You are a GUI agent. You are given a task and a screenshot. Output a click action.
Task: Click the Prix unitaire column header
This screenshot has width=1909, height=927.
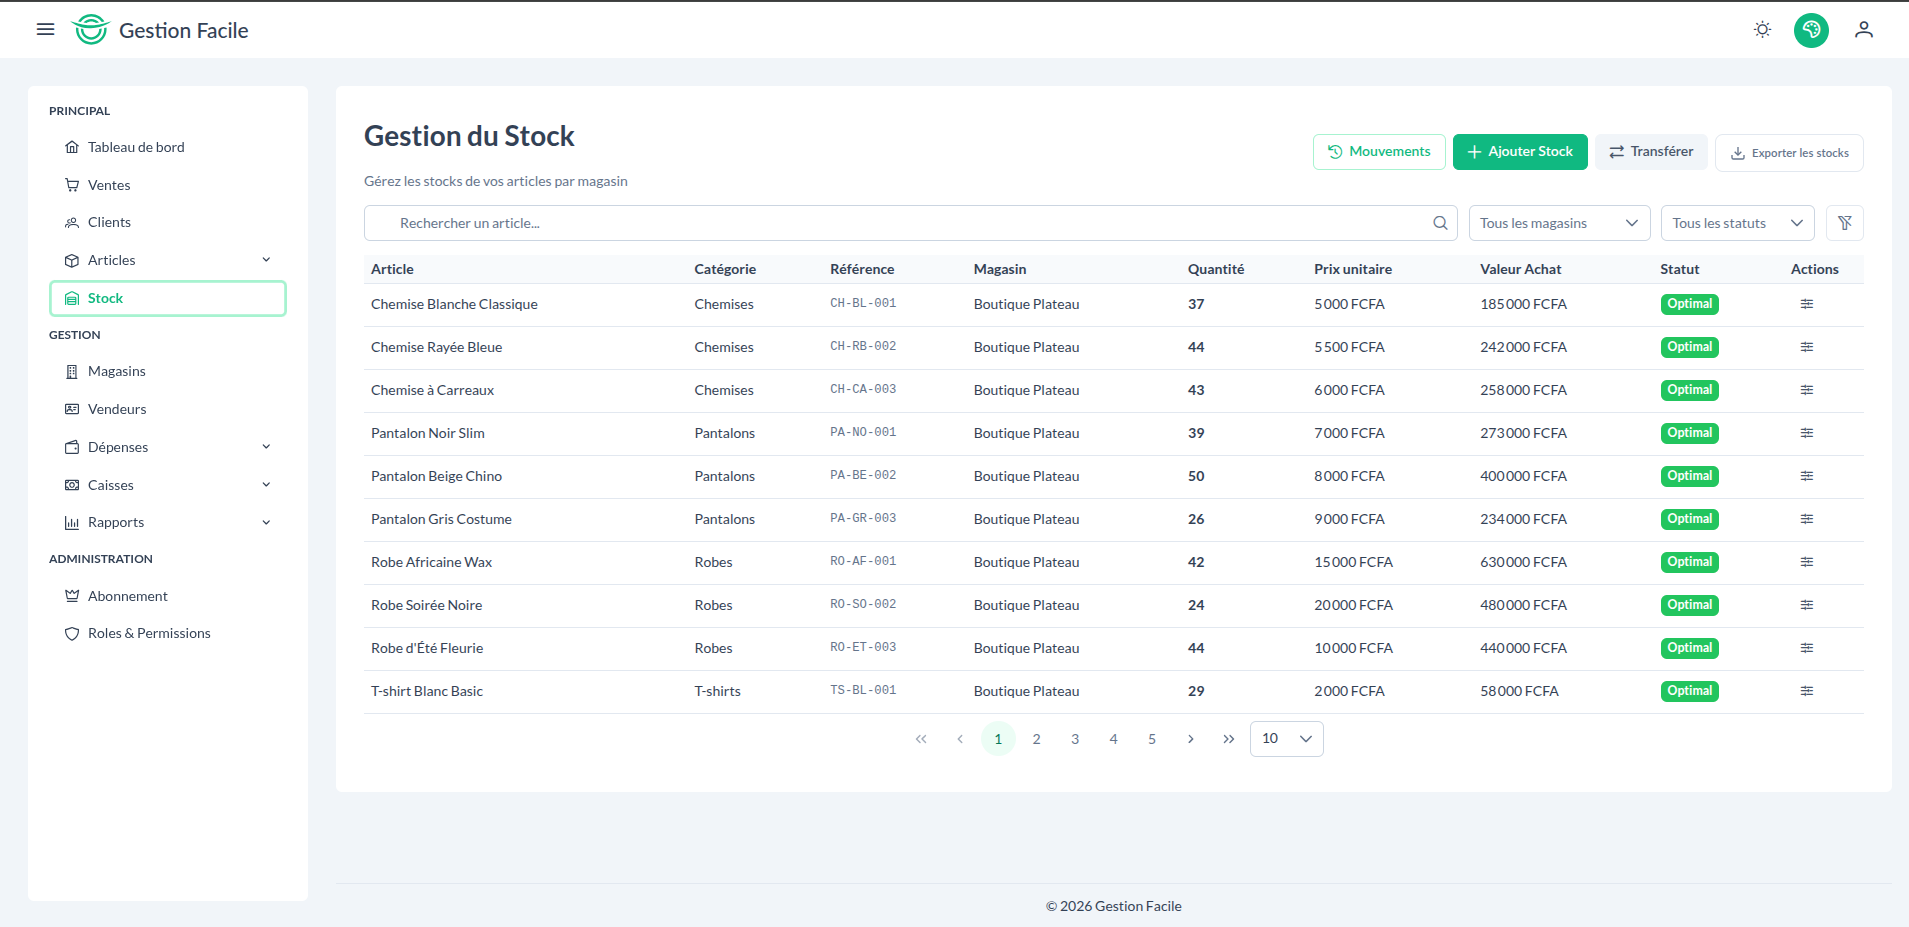pos(1353,269)
